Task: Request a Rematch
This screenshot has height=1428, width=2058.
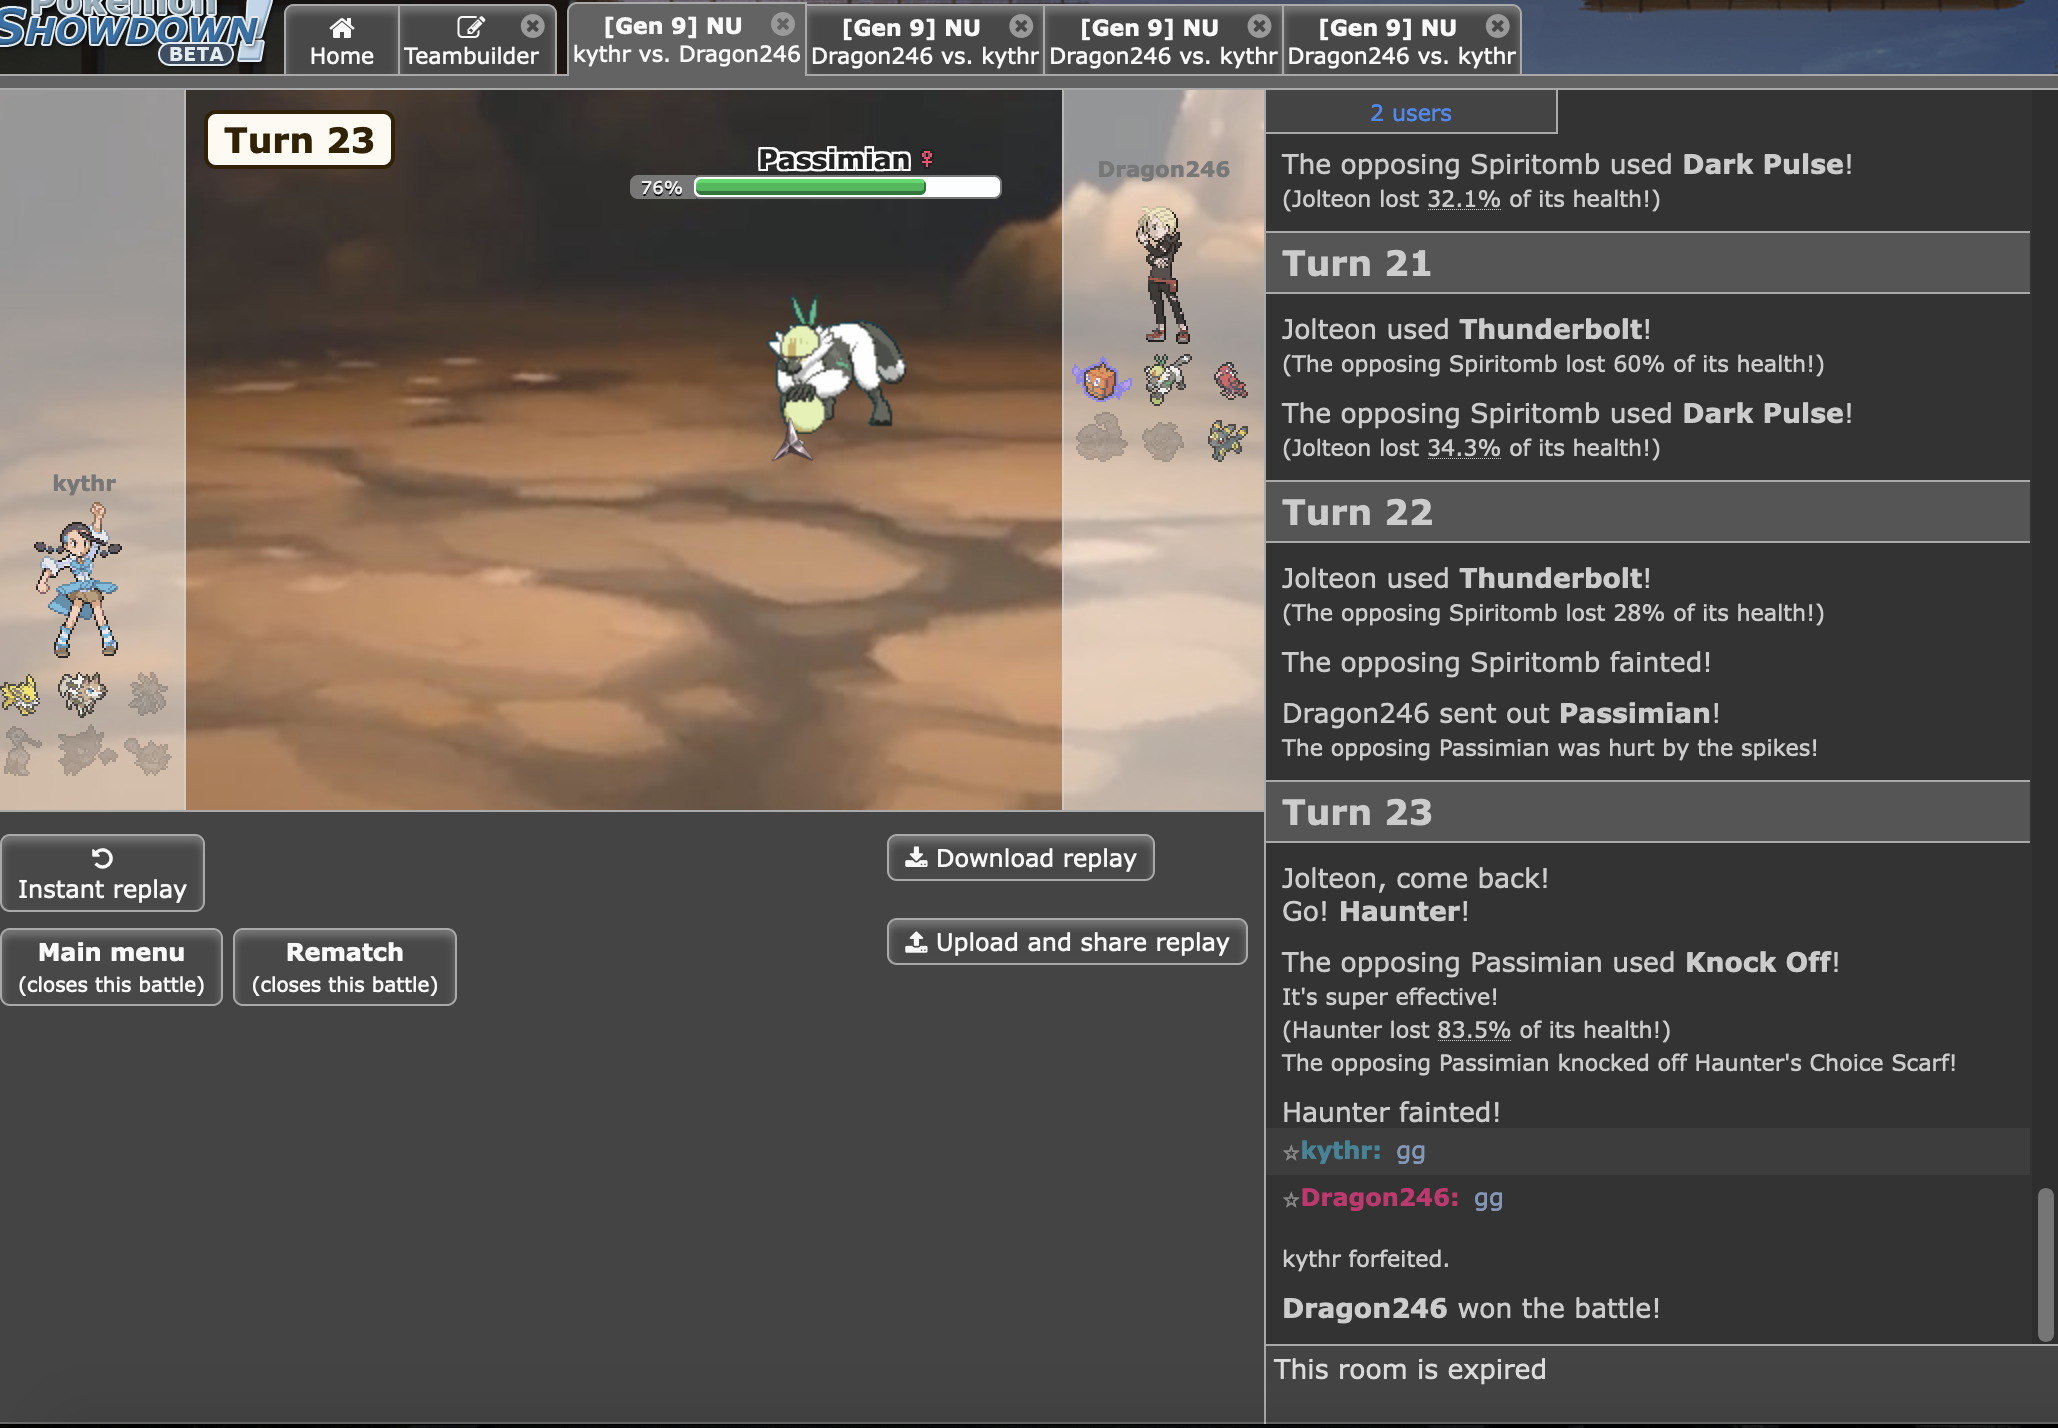Action: click(x=345, y=967)
